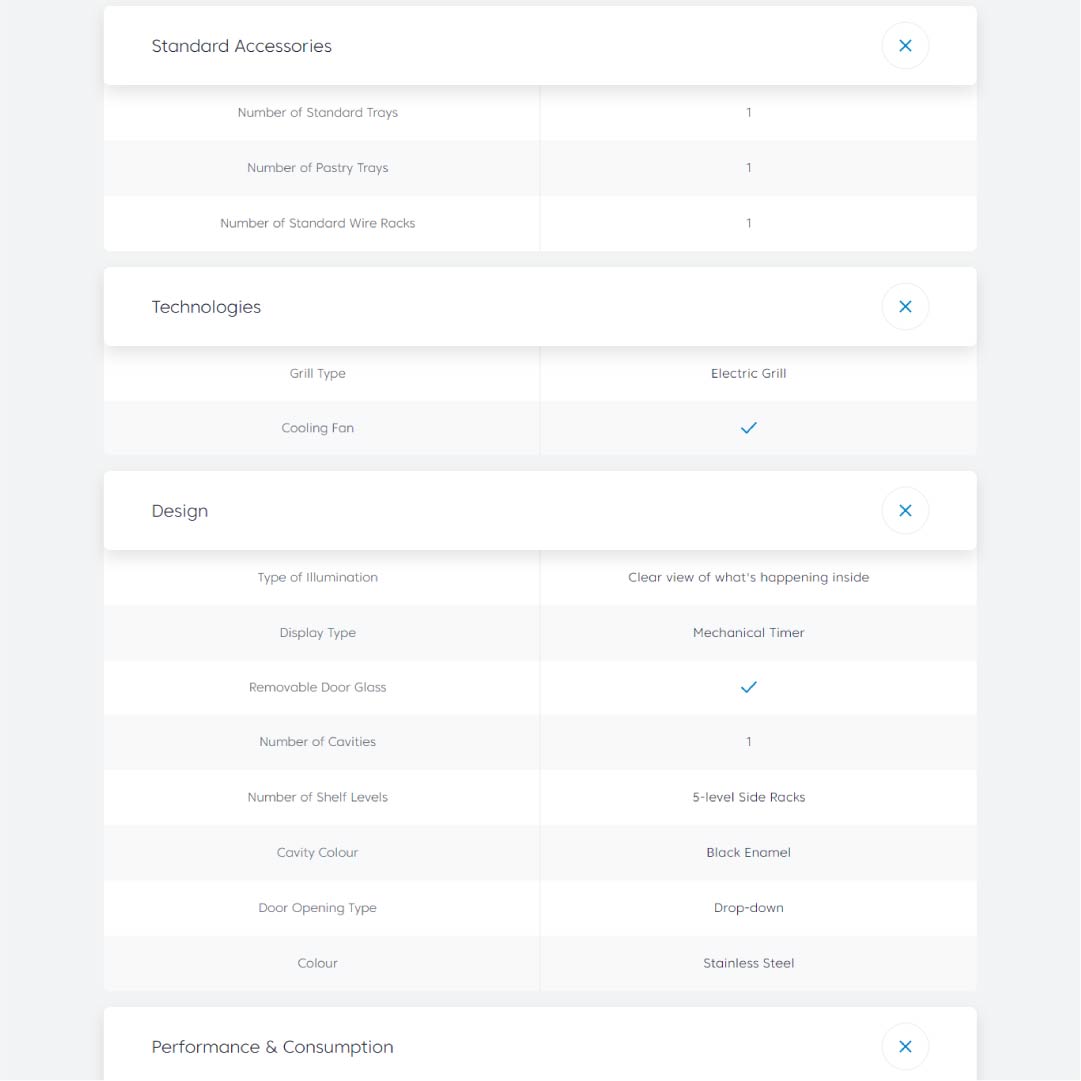The height and width of the screenshot is (1081, 1081).
Task: Collapse the Technologies section X icon
Action: point(905,307)
